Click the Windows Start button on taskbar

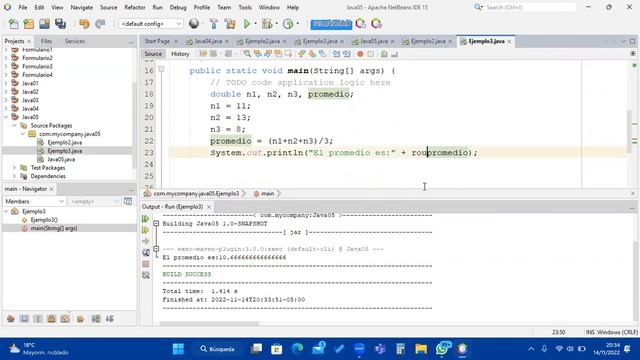tap(178, 349)
